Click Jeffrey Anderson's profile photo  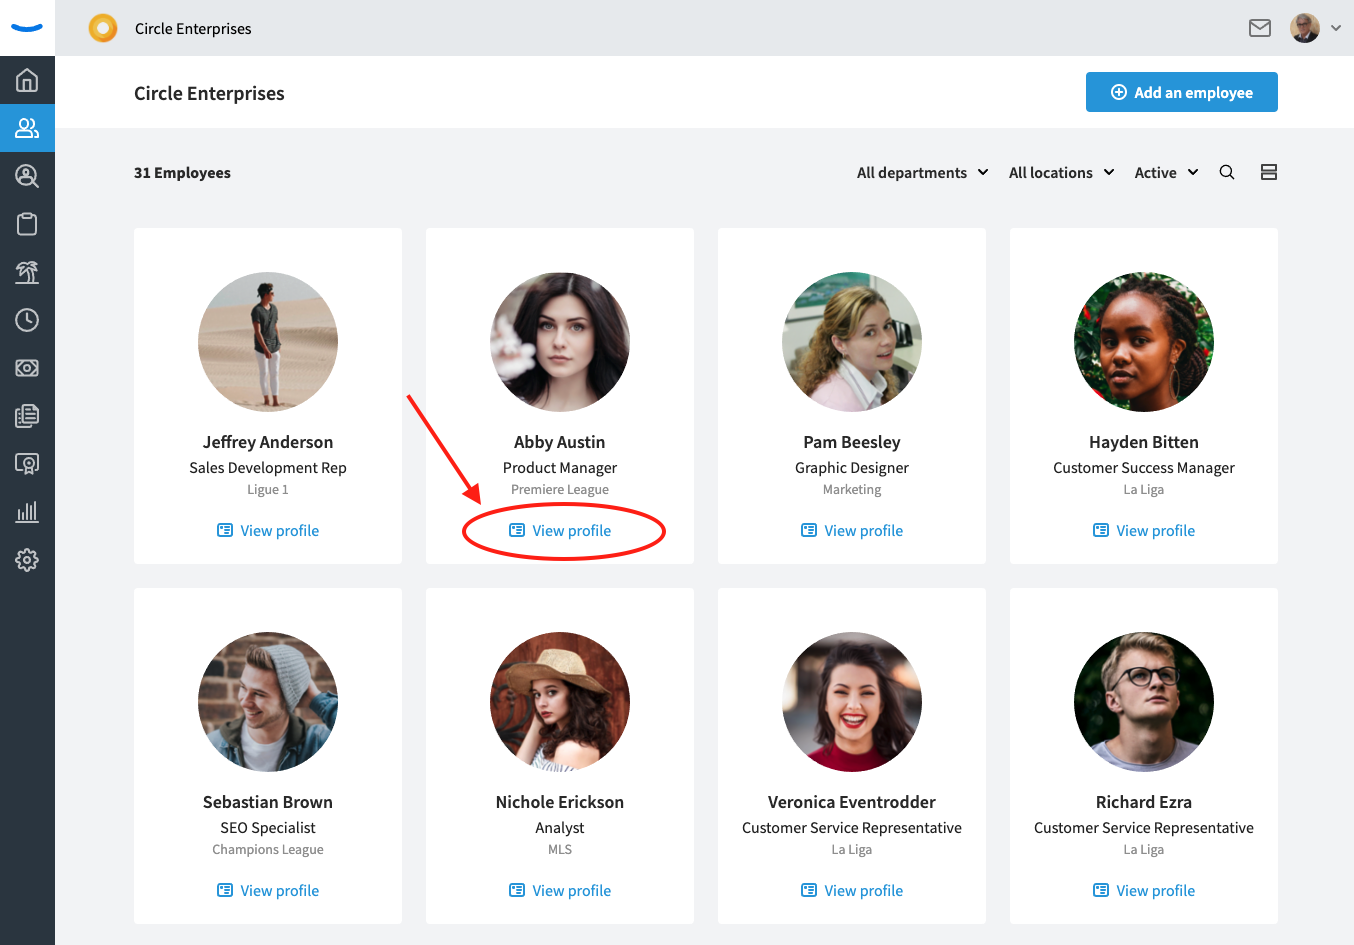coord(268,342)
